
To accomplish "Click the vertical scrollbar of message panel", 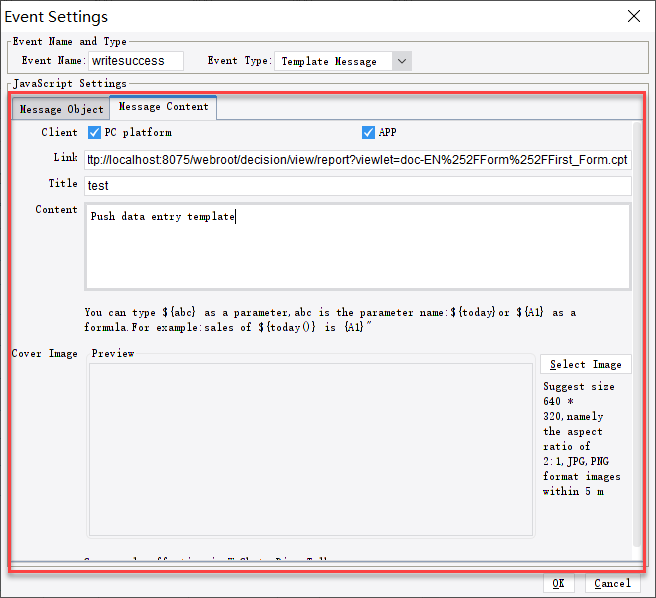I will (x=637, y=335).
